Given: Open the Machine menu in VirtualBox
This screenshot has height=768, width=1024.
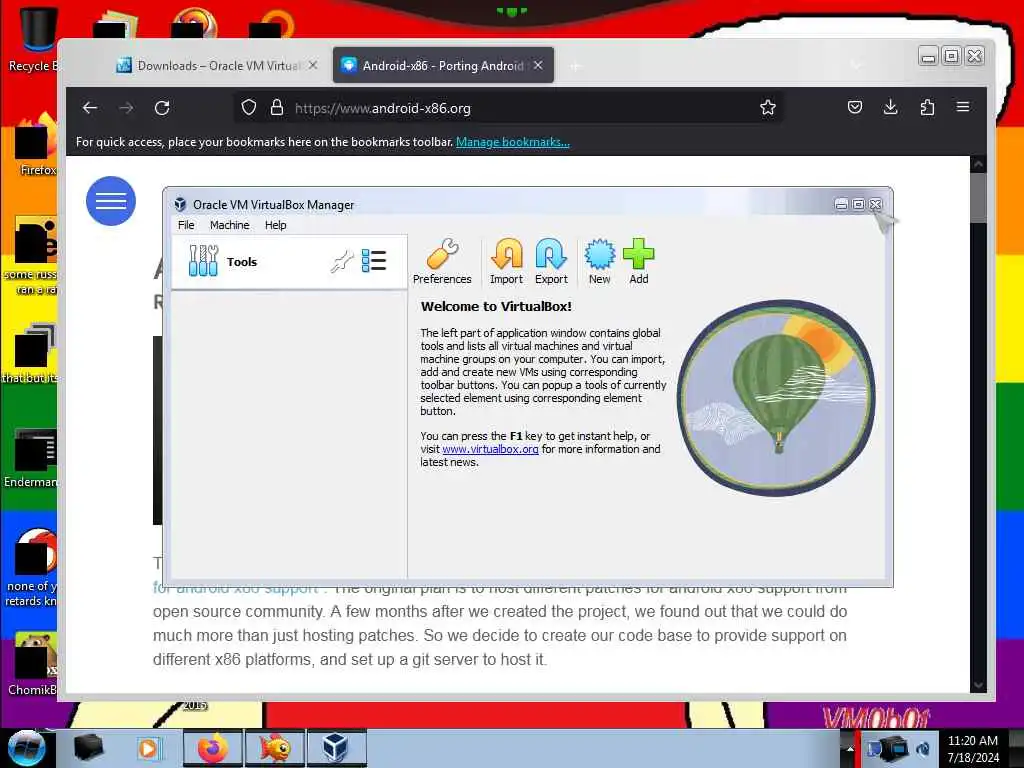Looking at the screenshot, I should click(x=229, y=225).
